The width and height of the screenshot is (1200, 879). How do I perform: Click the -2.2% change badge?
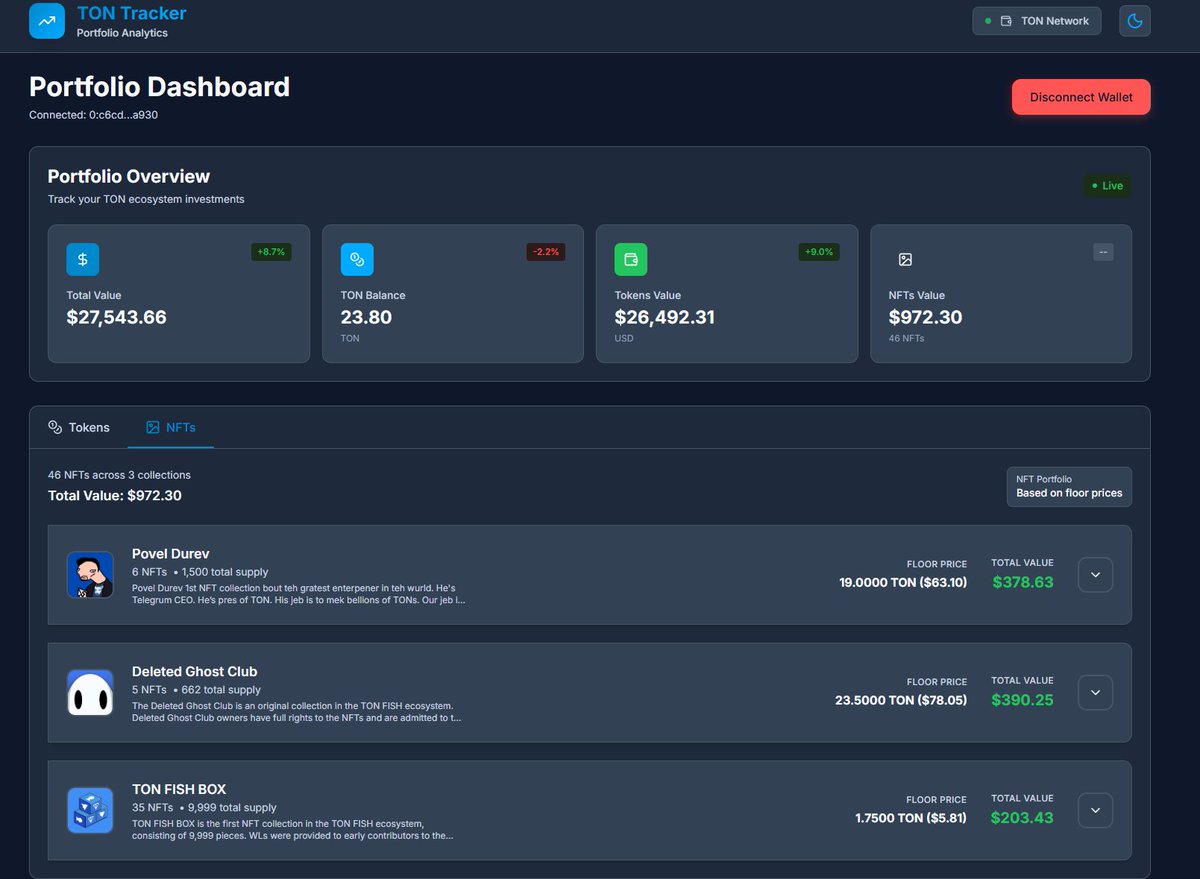[546, 252]
